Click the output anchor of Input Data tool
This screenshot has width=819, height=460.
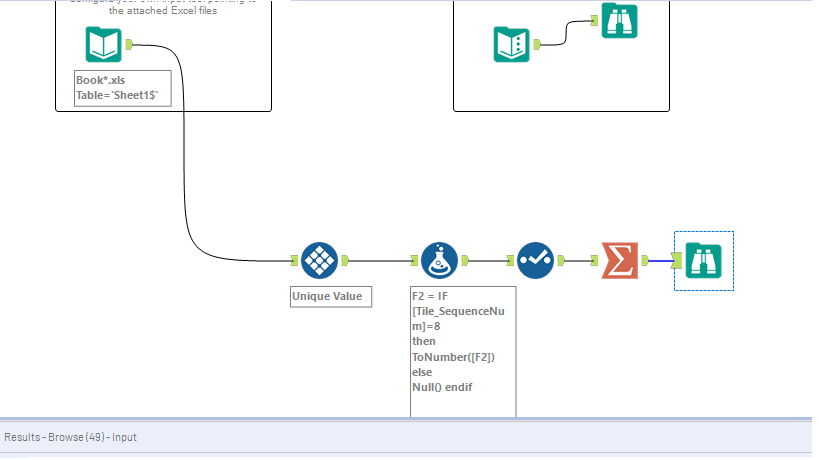click(x=129, y=44)
